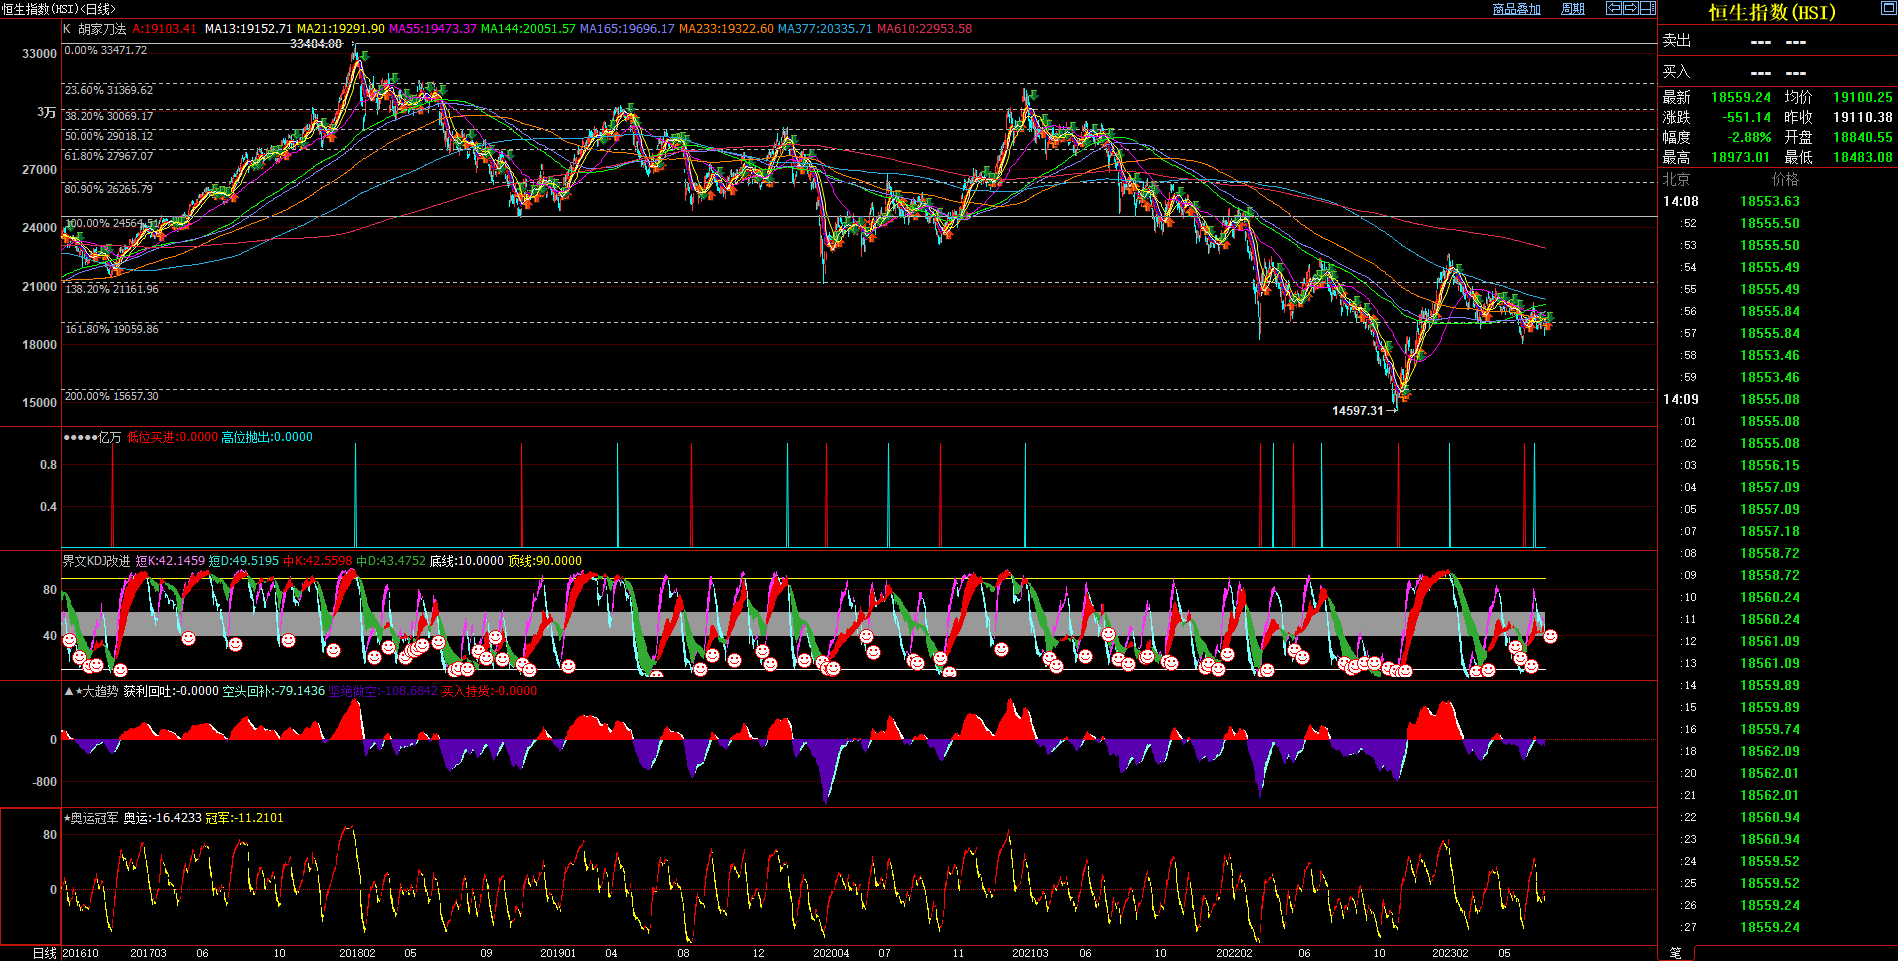This screenshot has width=1898, height=961.
Task: Click the 14597.31 low price marker
Action: [1358, 411]
